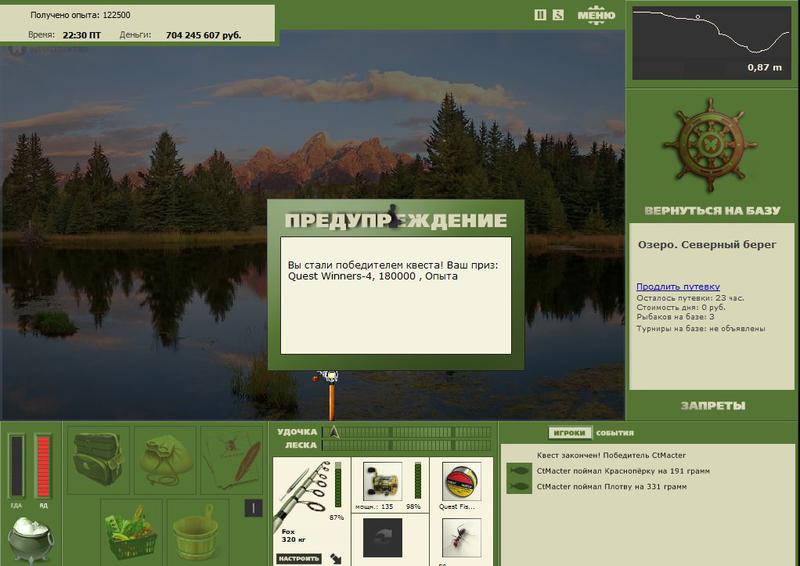This screenshot has height=566, width=800.
Task: Click 'Получено опыта: 122500' text
Action: click(80, 15)
